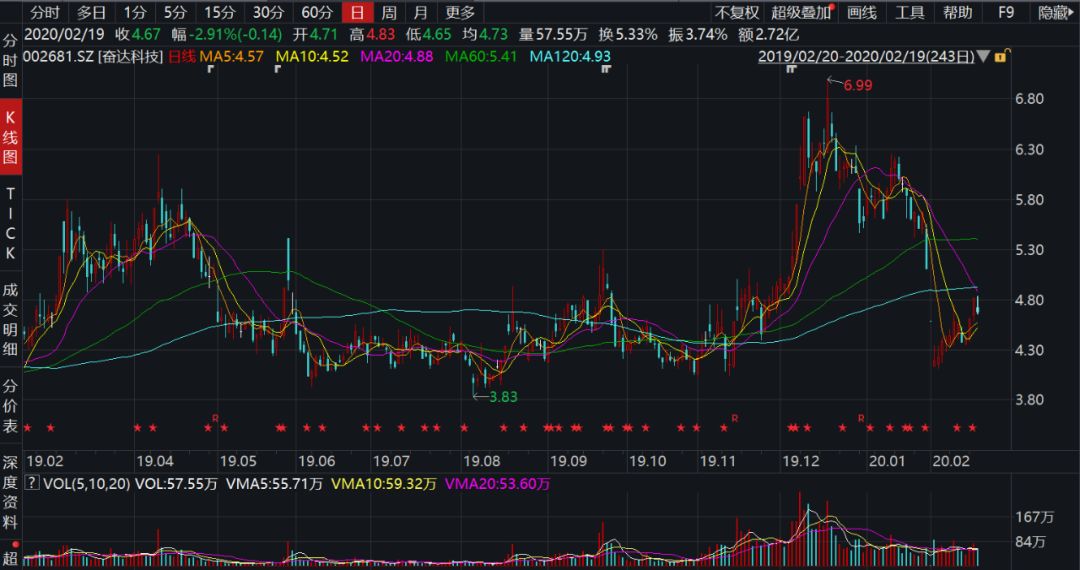Expand the date range dropdown triangle
The height and width of the screenshot is (570, 1080).
pos(985,57)
